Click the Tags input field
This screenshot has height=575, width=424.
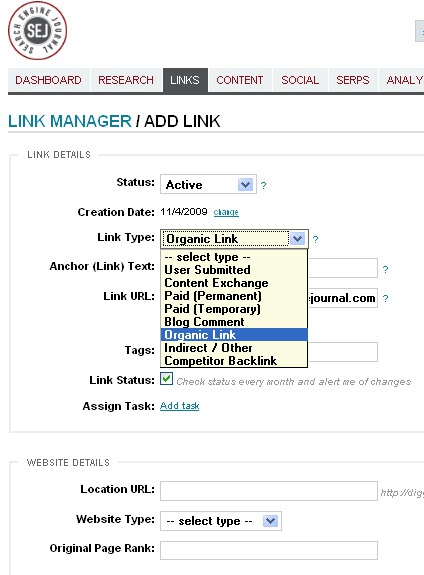coord(343,352)
